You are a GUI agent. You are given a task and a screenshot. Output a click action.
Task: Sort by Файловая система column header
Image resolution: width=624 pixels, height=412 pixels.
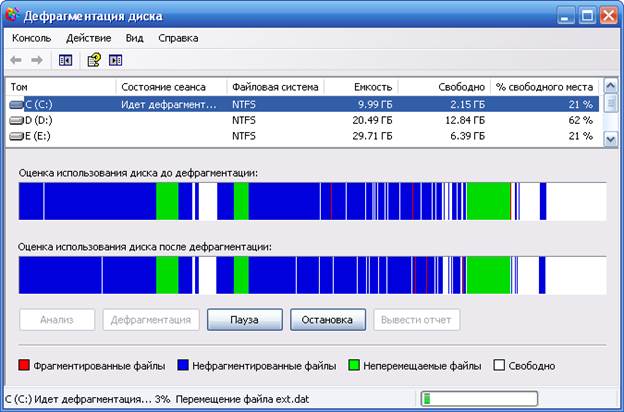pyautogui.click(x=275, y=87)
